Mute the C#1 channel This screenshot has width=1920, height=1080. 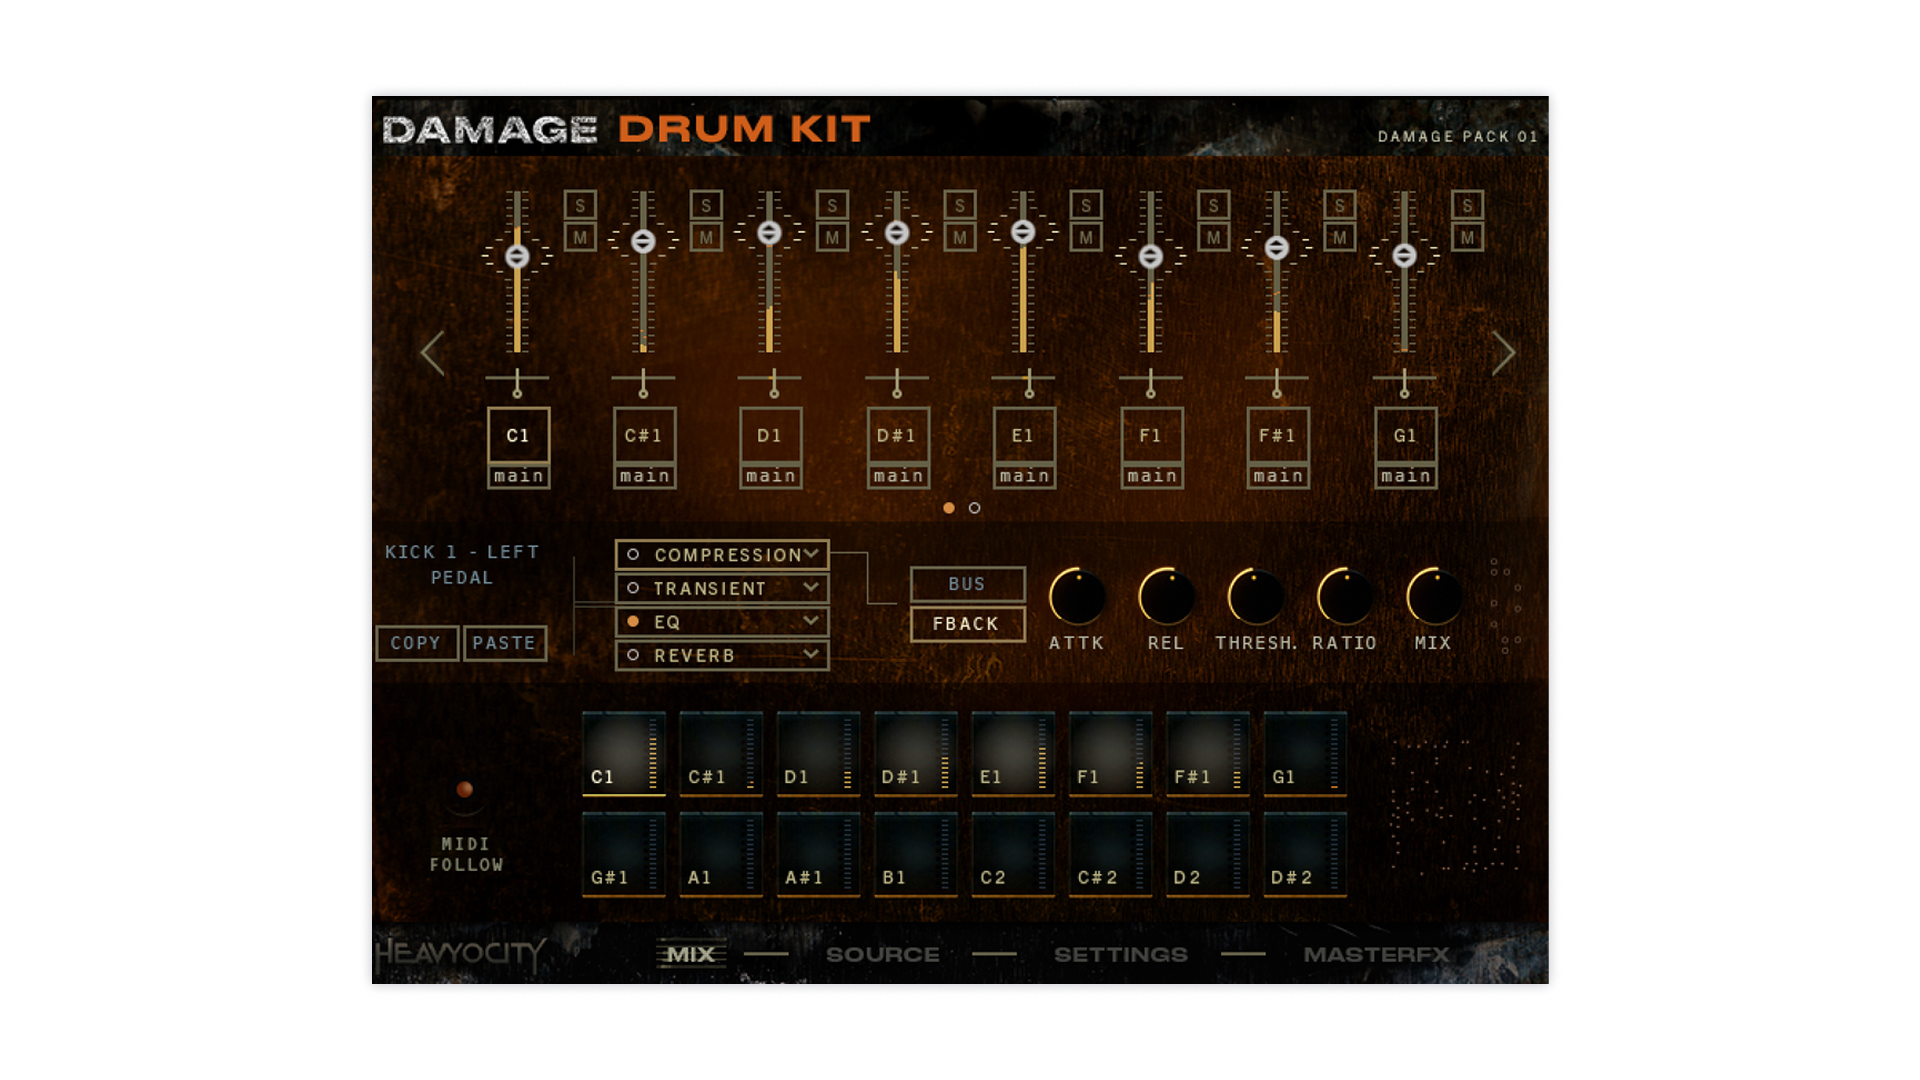(x=706, y=238)
